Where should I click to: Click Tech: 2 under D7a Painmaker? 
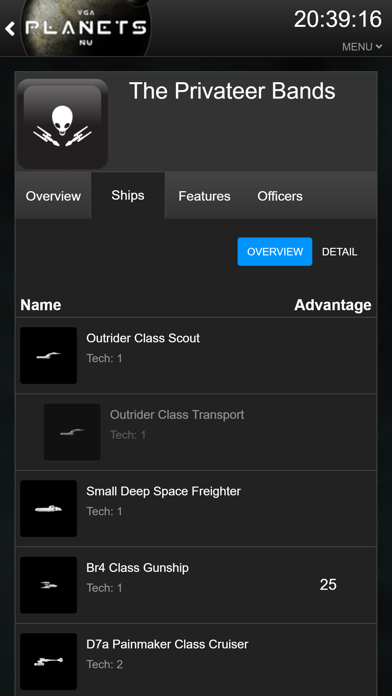tap(104, 664)
